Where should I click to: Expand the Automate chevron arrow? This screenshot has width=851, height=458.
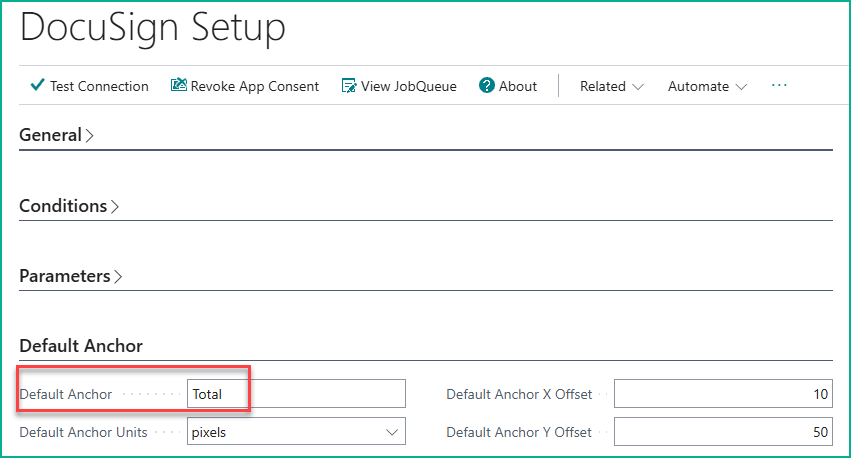tap(741, 87)
